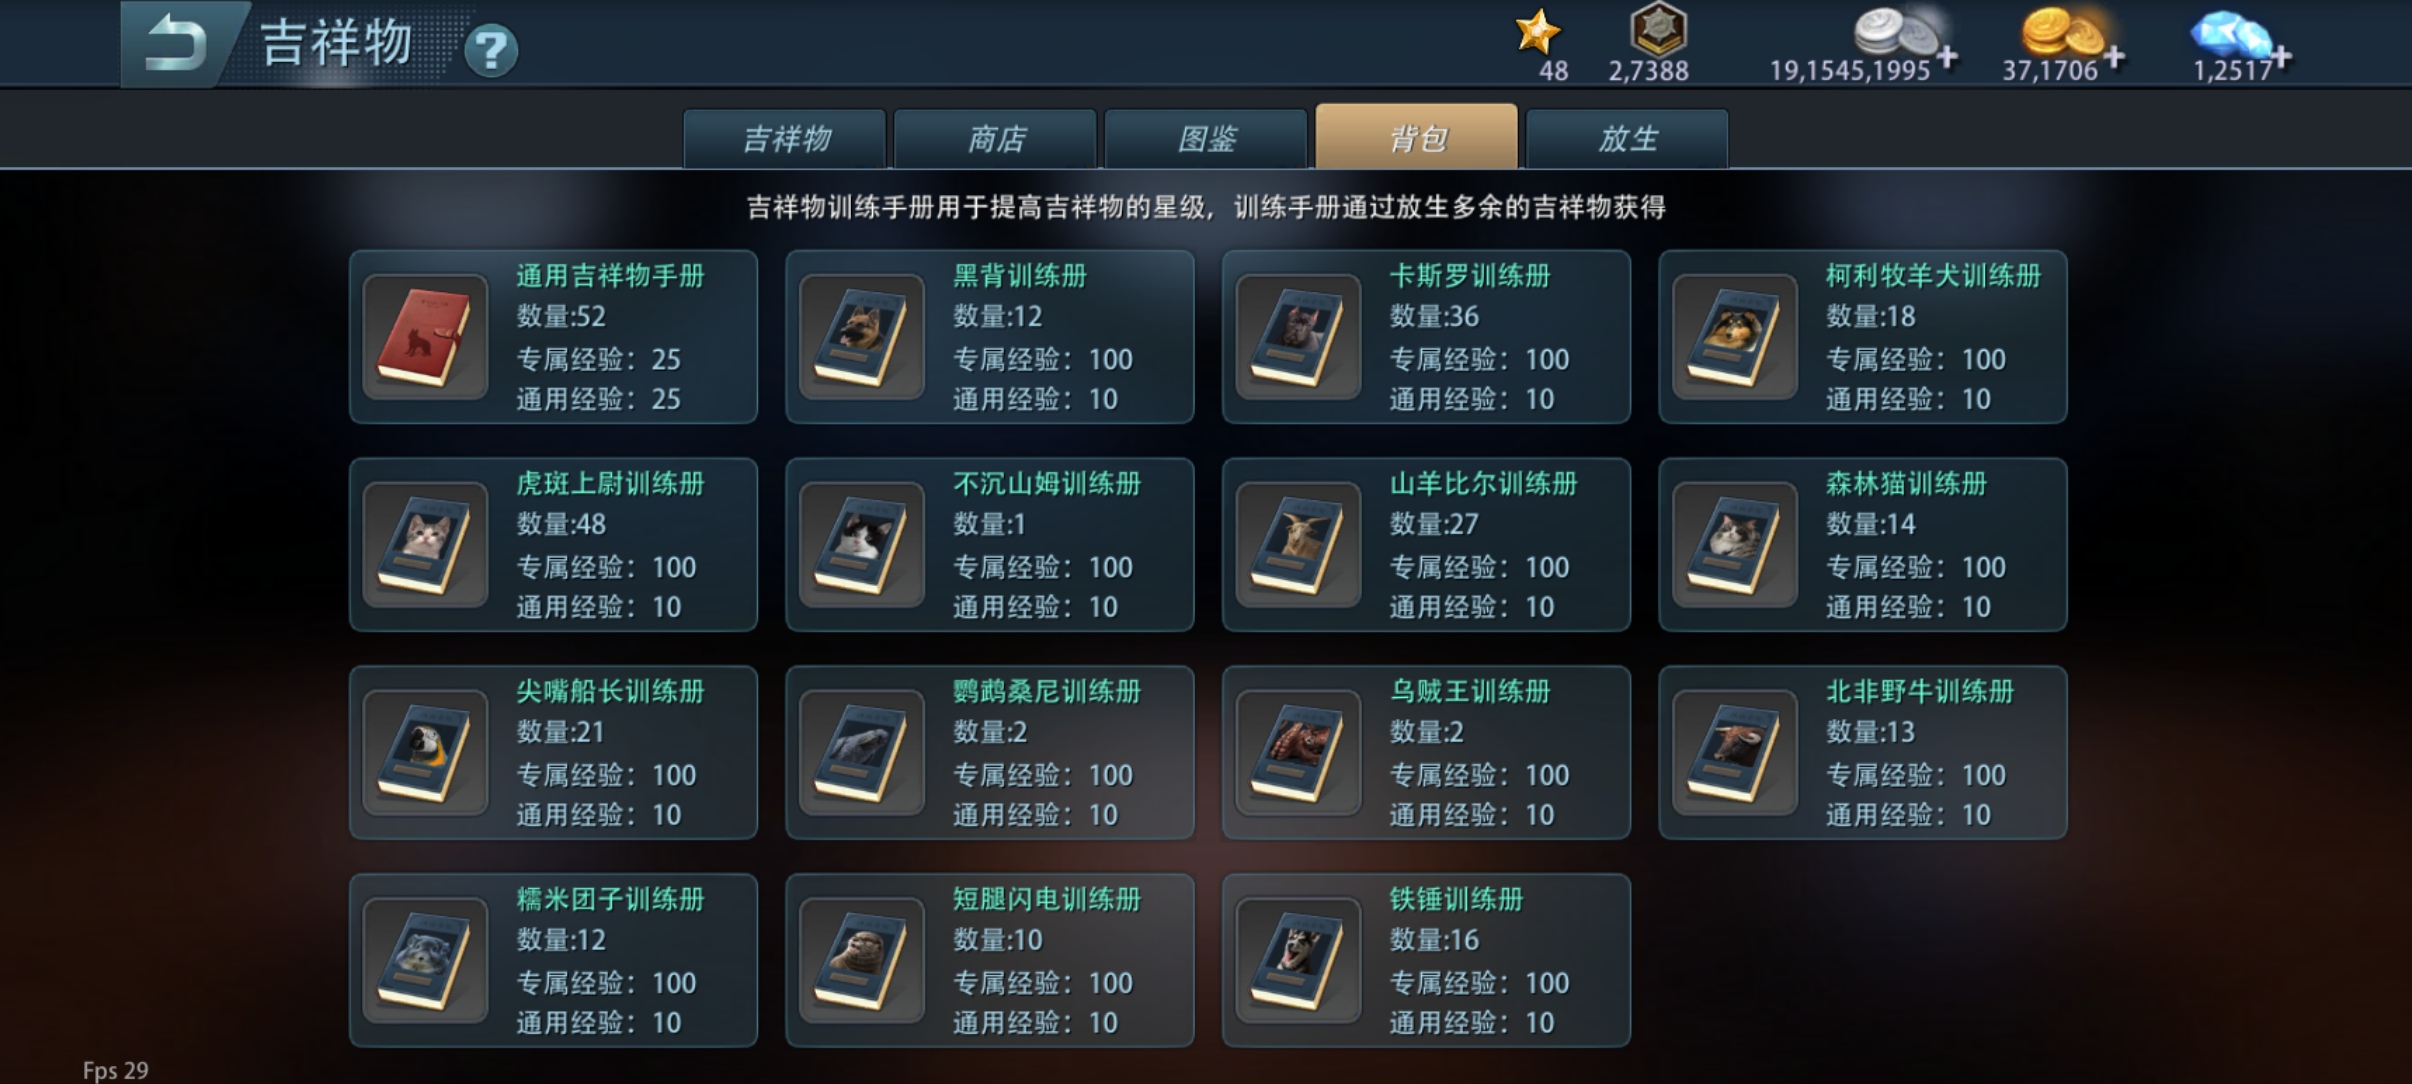
Task: Select the 柯利牧羊犬训练册 item card
Action: pos(1862,337)
